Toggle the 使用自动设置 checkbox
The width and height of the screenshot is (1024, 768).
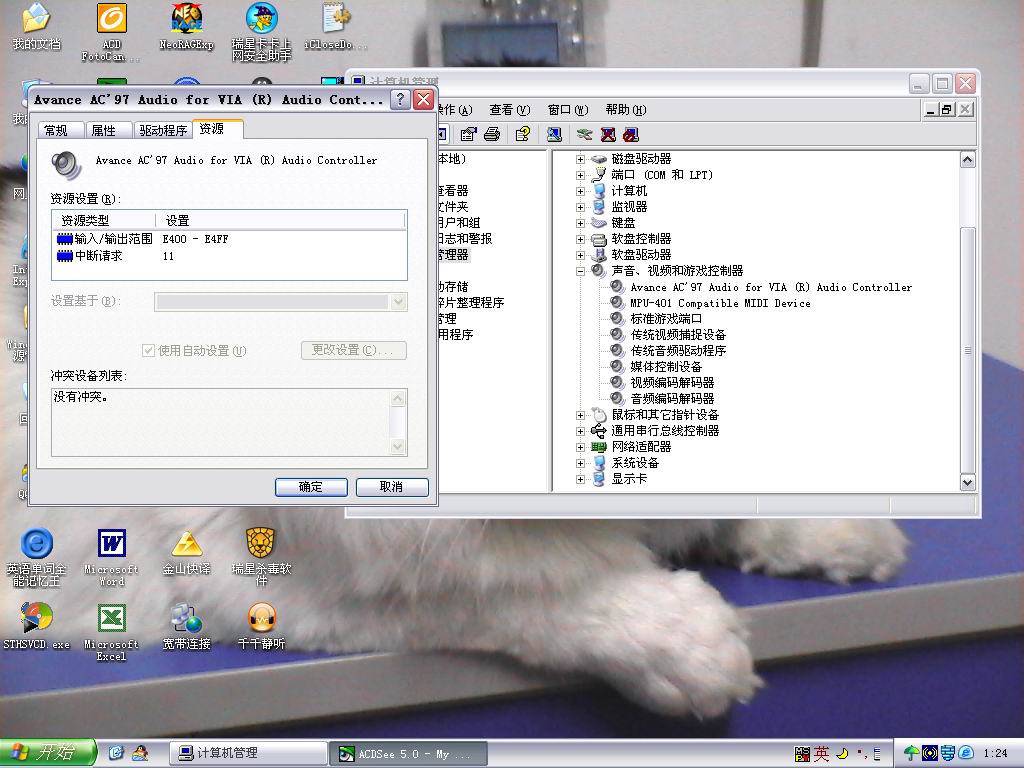click(x=148, y=351)
